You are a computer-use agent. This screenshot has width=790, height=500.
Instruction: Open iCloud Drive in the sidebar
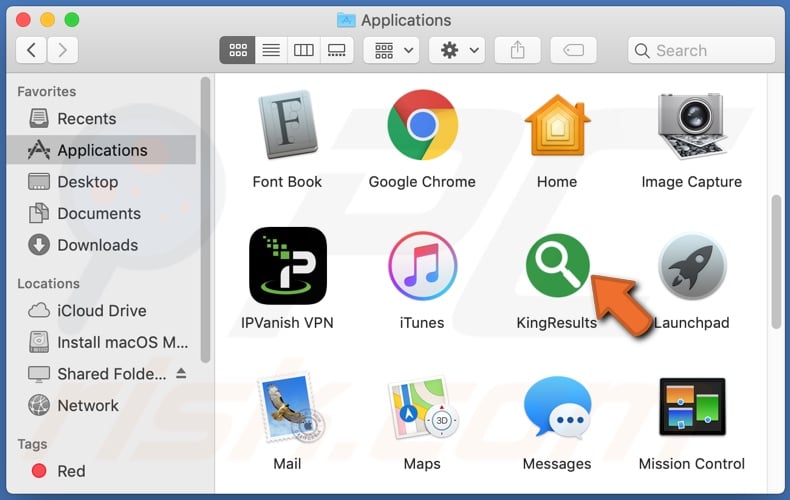click(101, 310)
